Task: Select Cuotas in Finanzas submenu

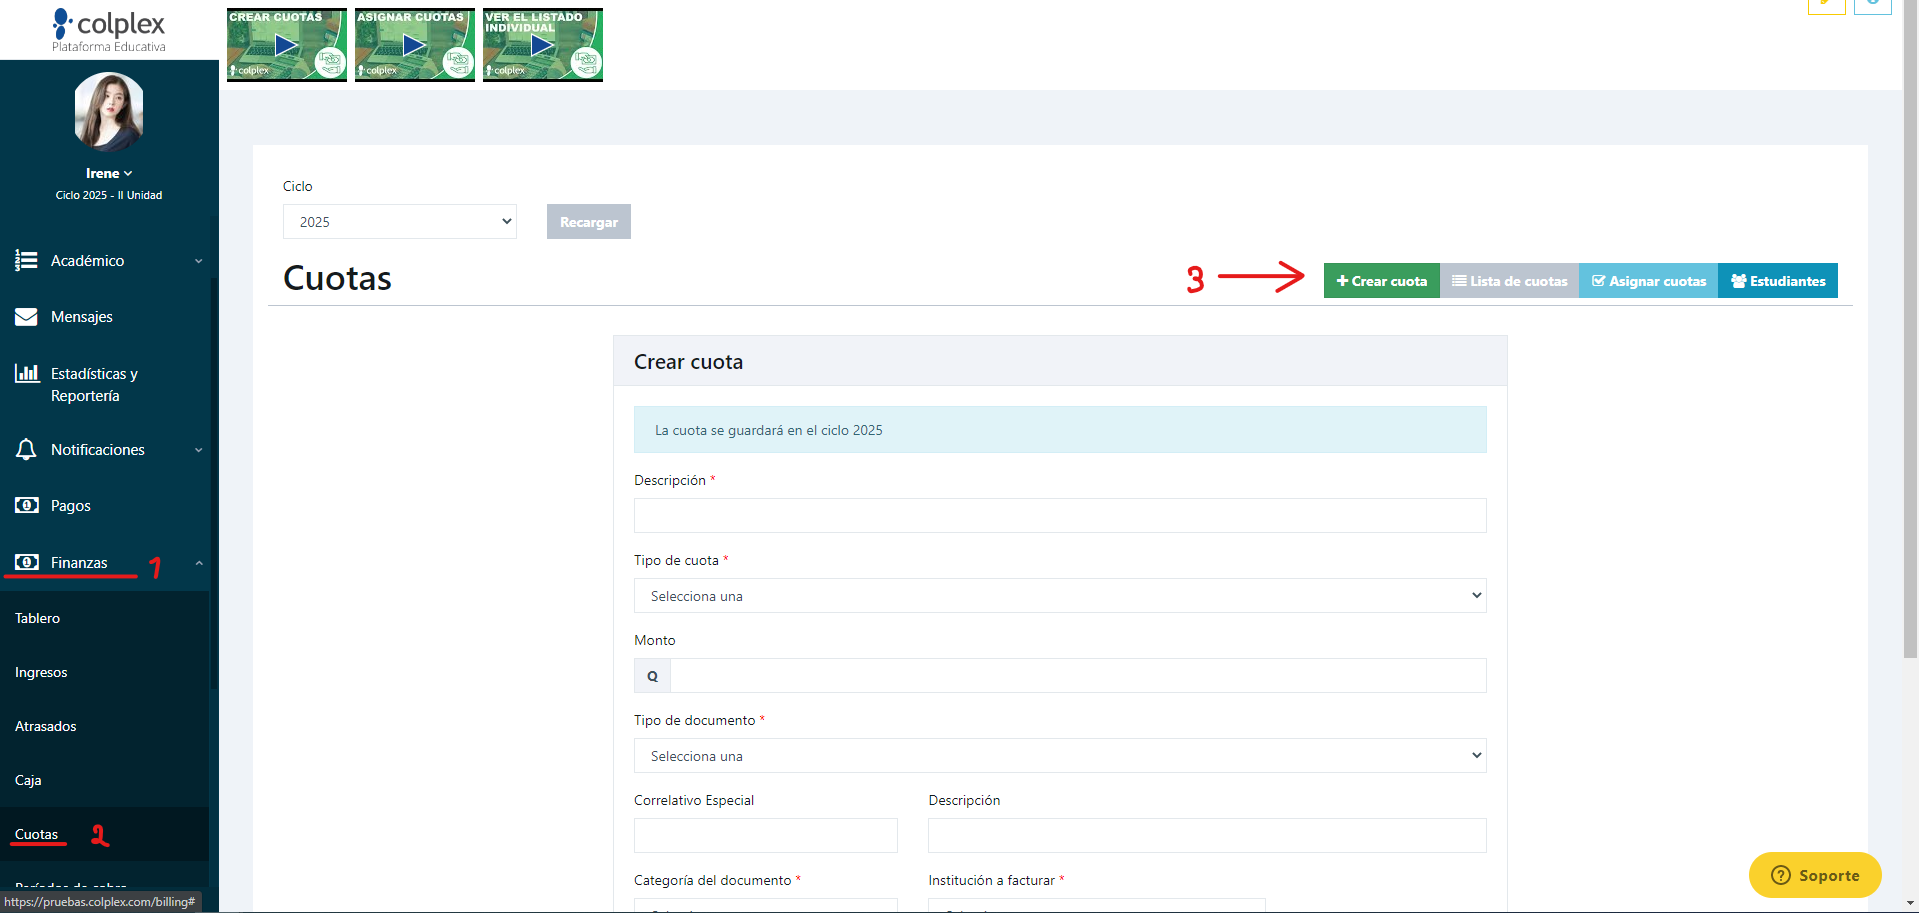Action: click(37, 834)
